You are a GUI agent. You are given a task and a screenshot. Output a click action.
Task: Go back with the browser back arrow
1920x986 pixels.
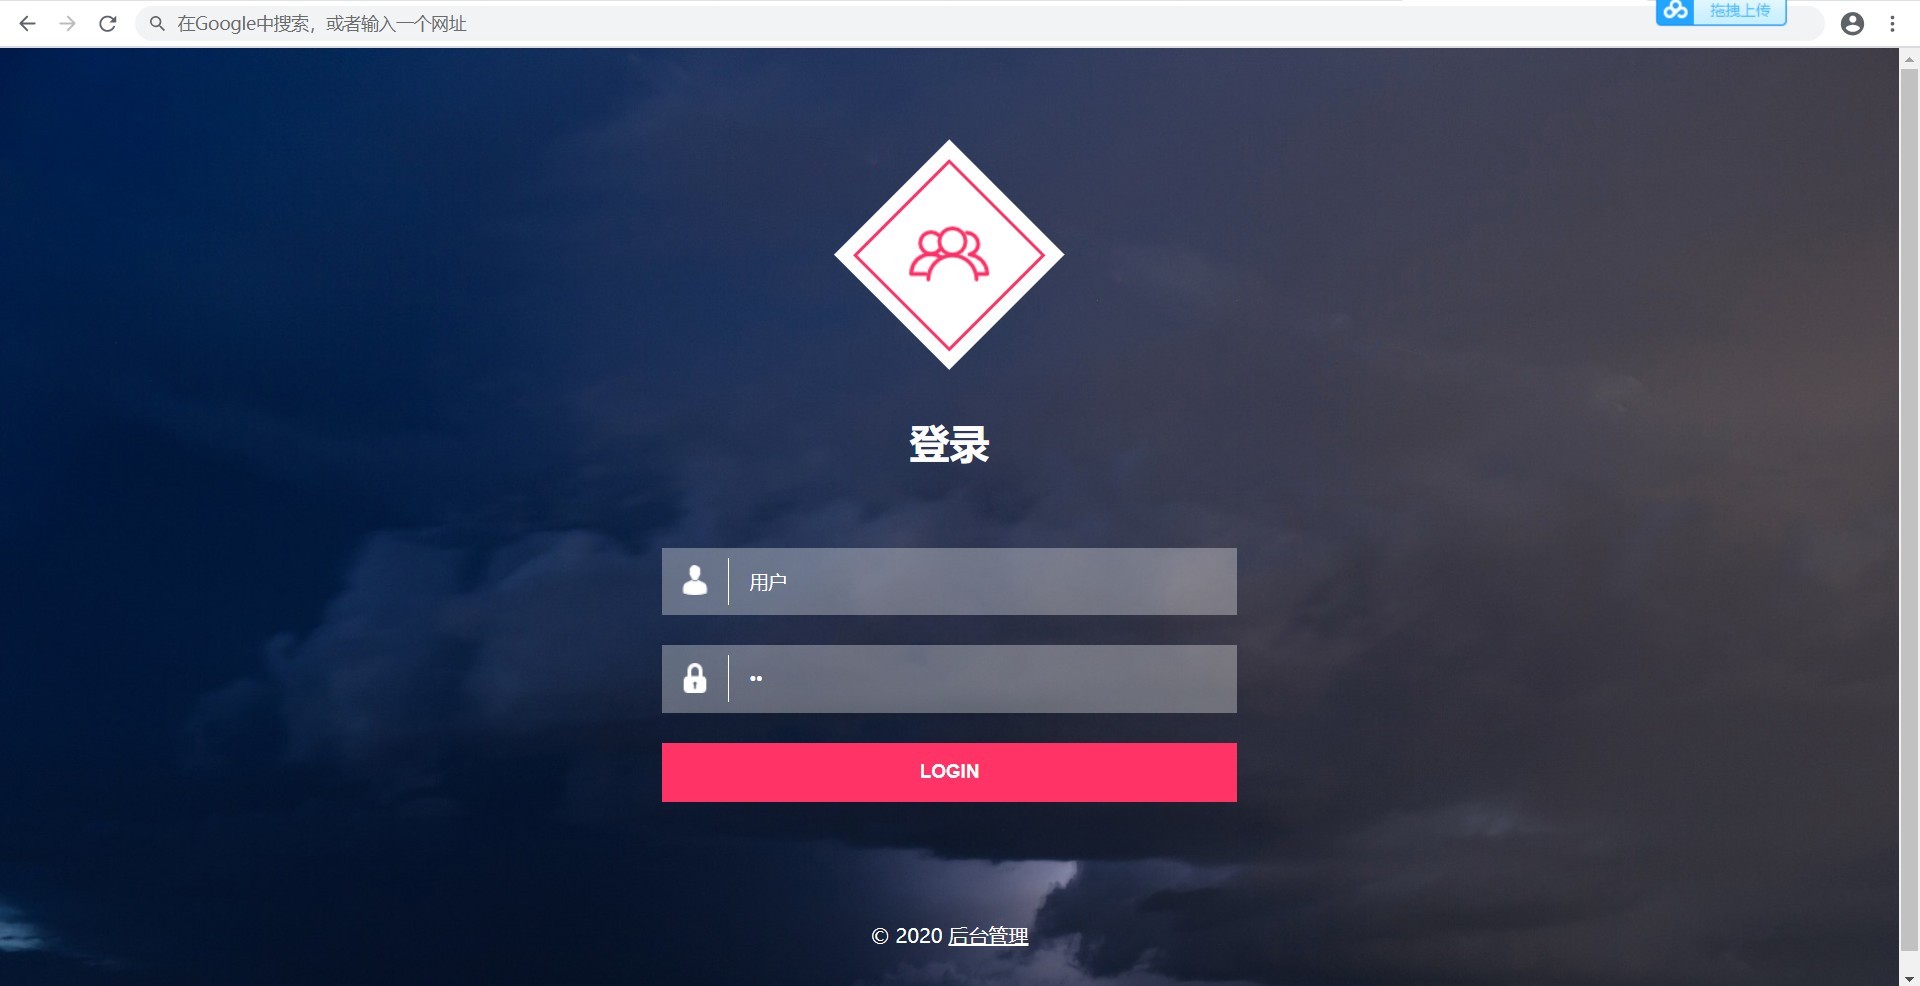(x=27, y=24)
